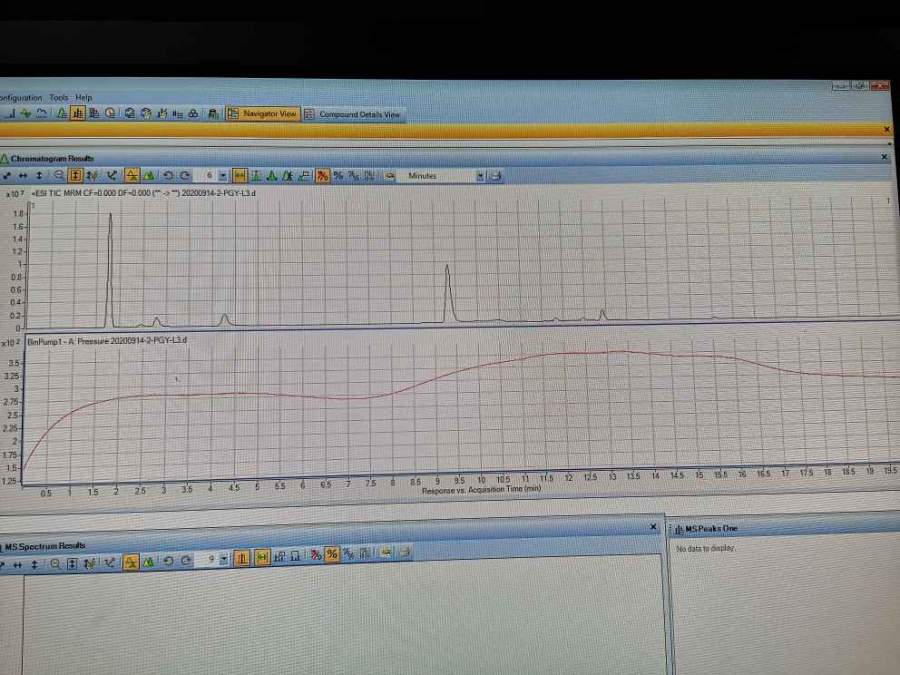Click the print icon in Chromatogram toolbar
900x675 pixels.
pyautogui.click(x=496, y=176)
